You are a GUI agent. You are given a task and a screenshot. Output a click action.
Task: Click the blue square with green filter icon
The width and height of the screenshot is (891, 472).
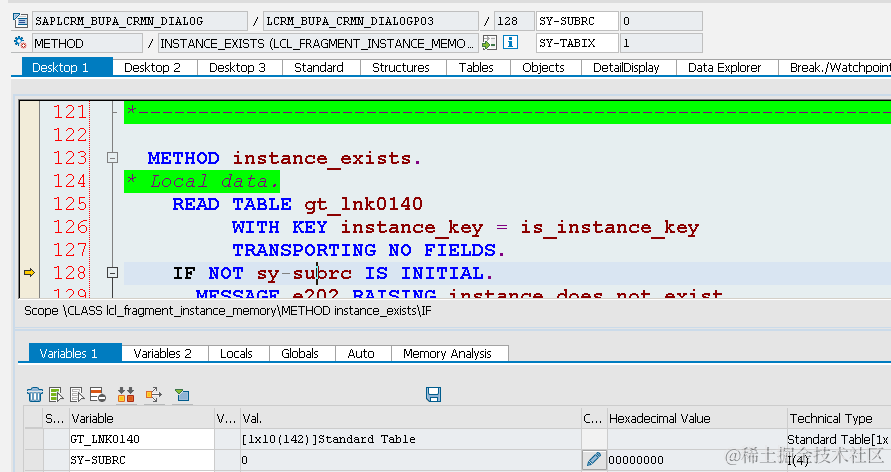182,394
